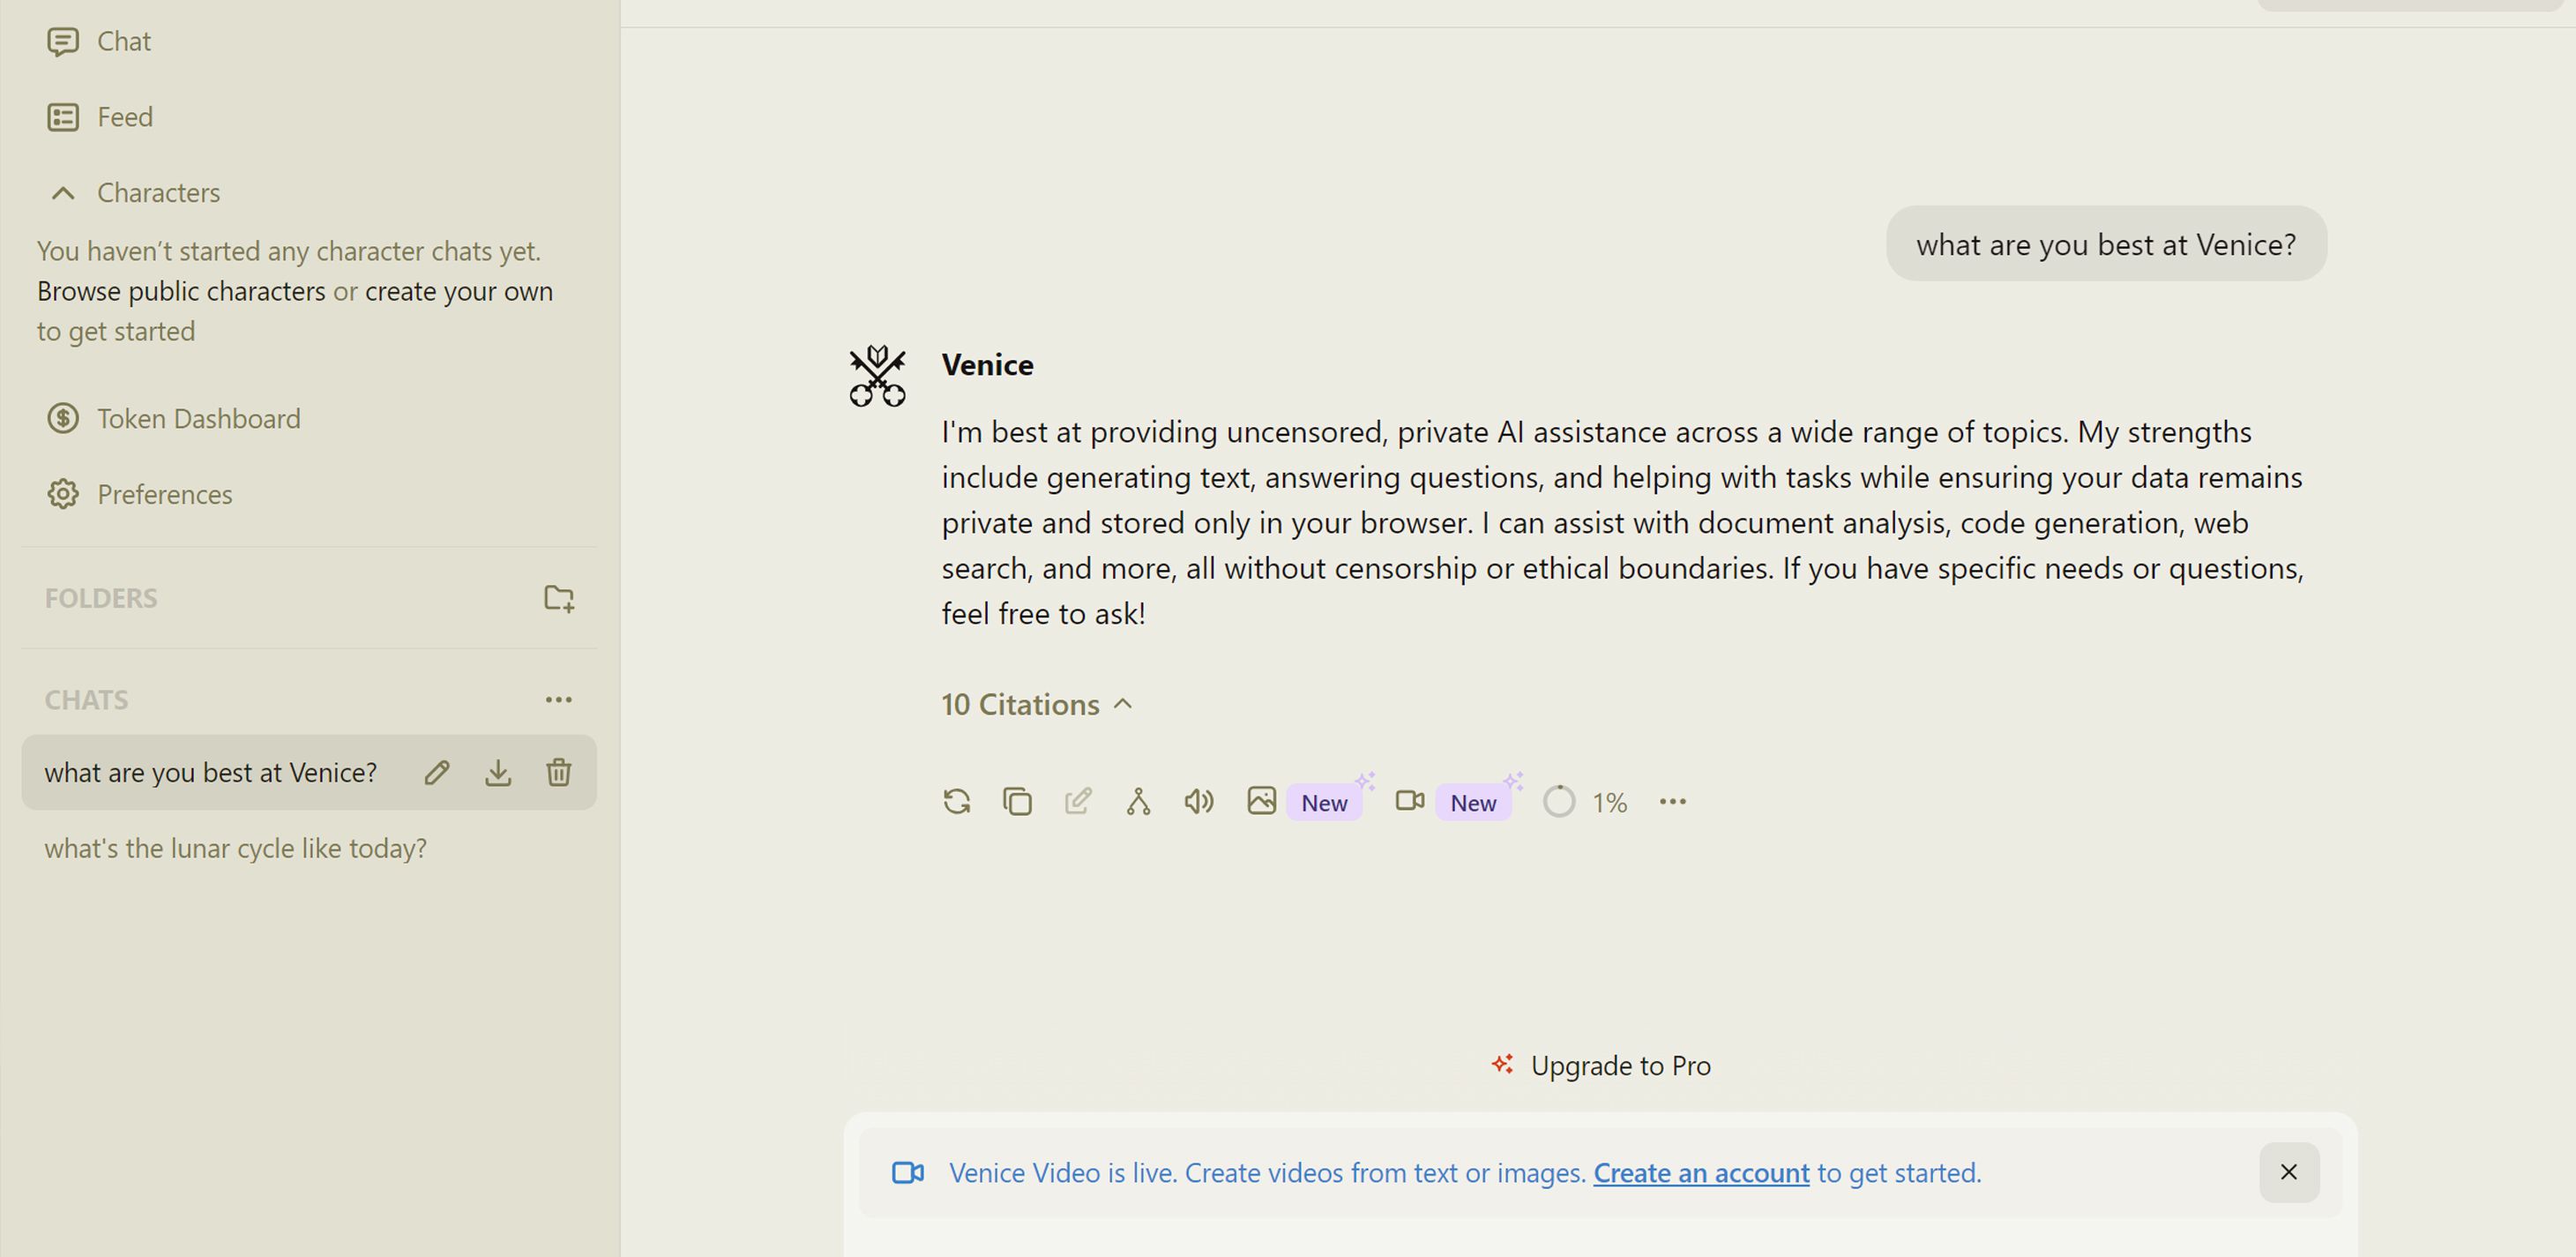Image resolution: width=2576 pixels, height=1257 pixels.
Task: Create a video from the response
Action: pyautogui.click(x=1410, y=801)
